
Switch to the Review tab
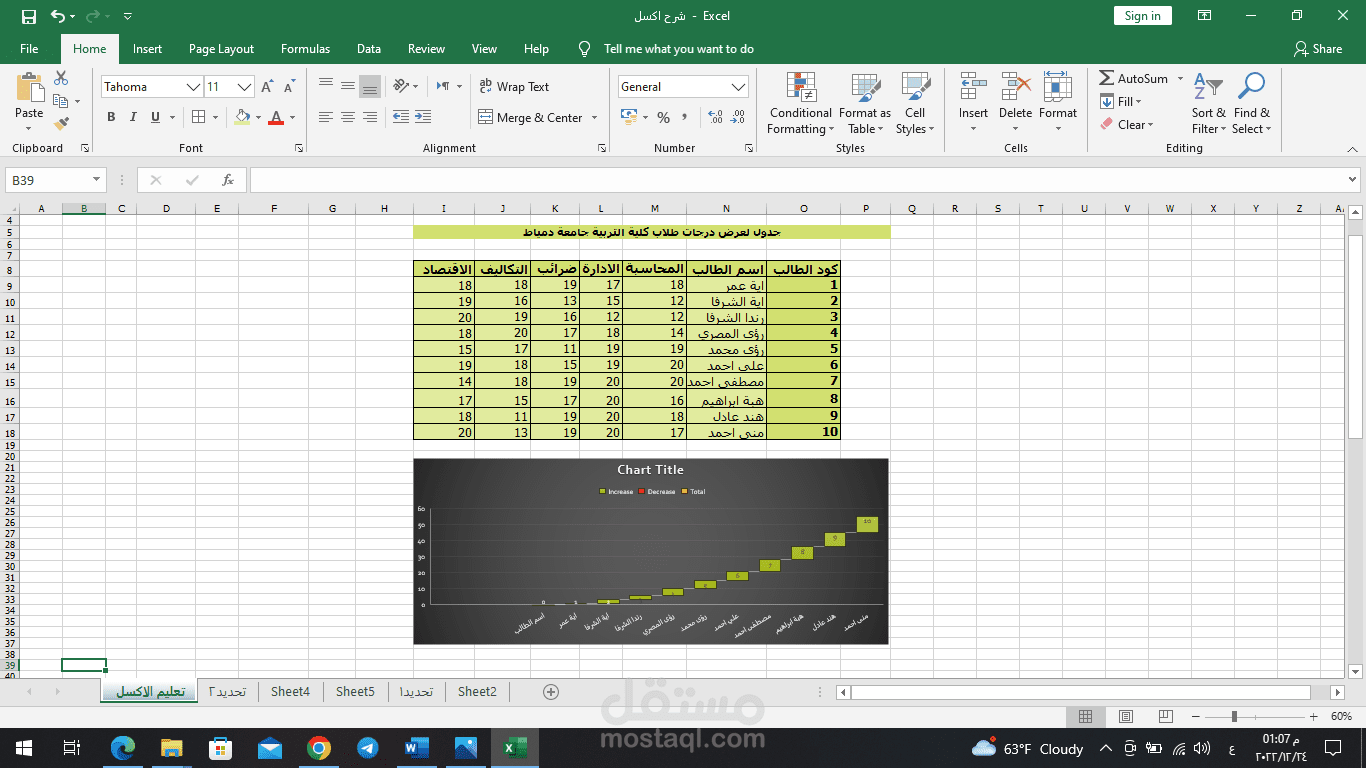click(x=426, y=48)
